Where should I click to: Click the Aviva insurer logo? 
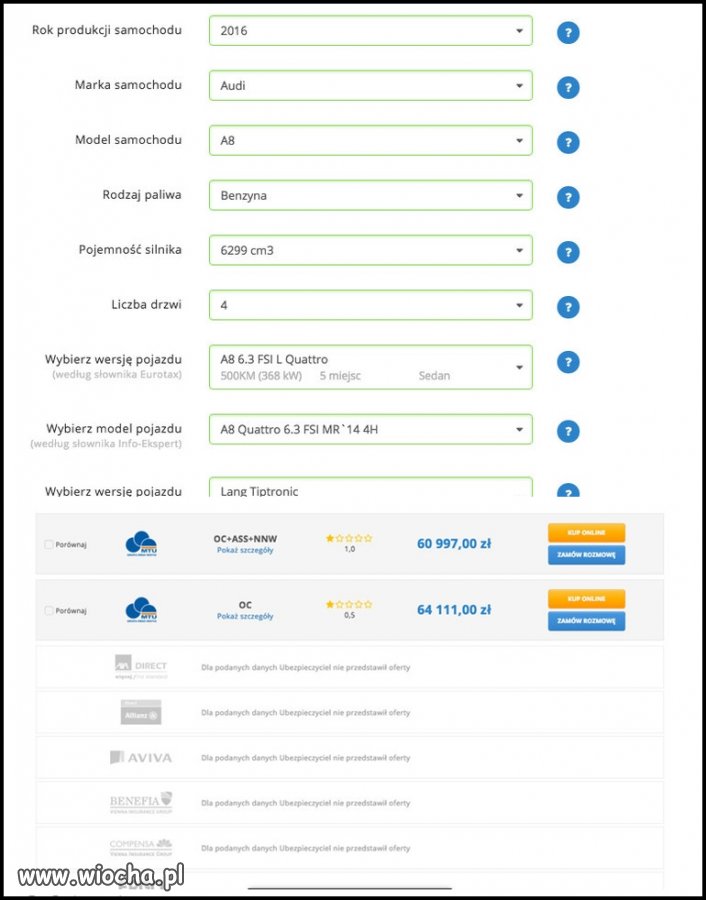pos(141,758)
